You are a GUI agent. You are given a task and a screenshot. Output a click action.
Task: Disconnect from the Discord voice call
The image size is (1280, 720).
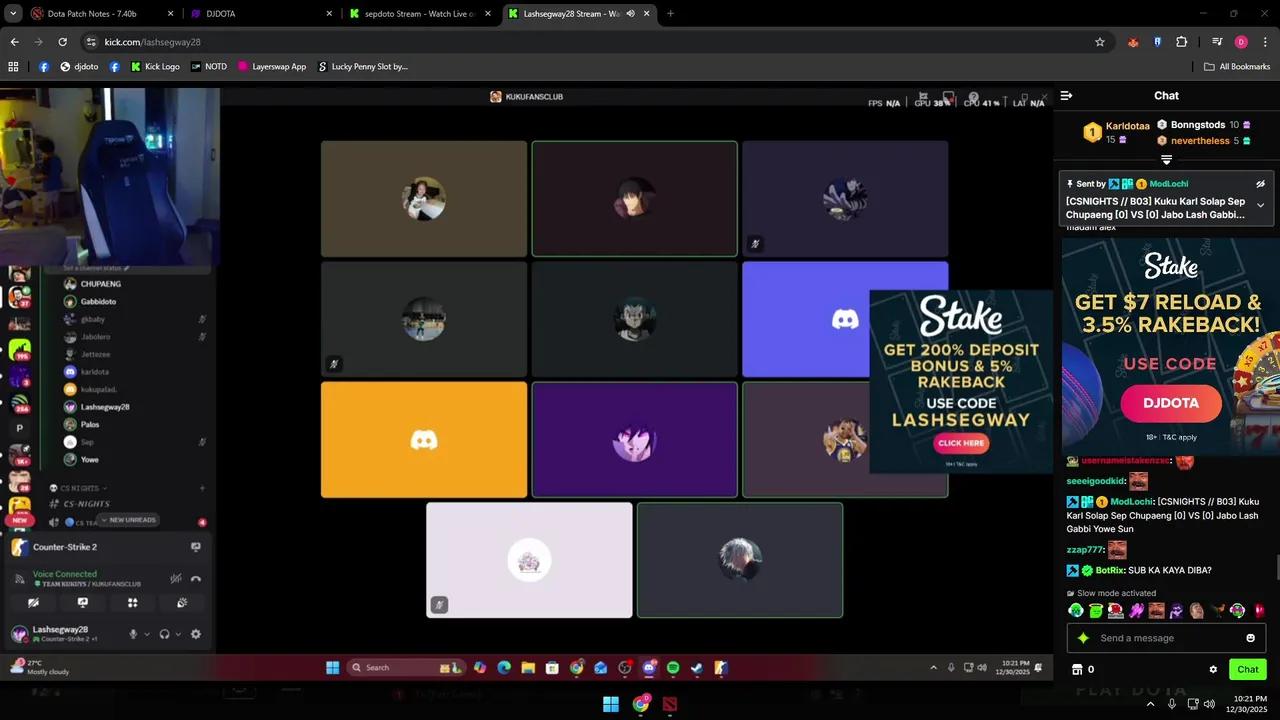pos(196,578)
